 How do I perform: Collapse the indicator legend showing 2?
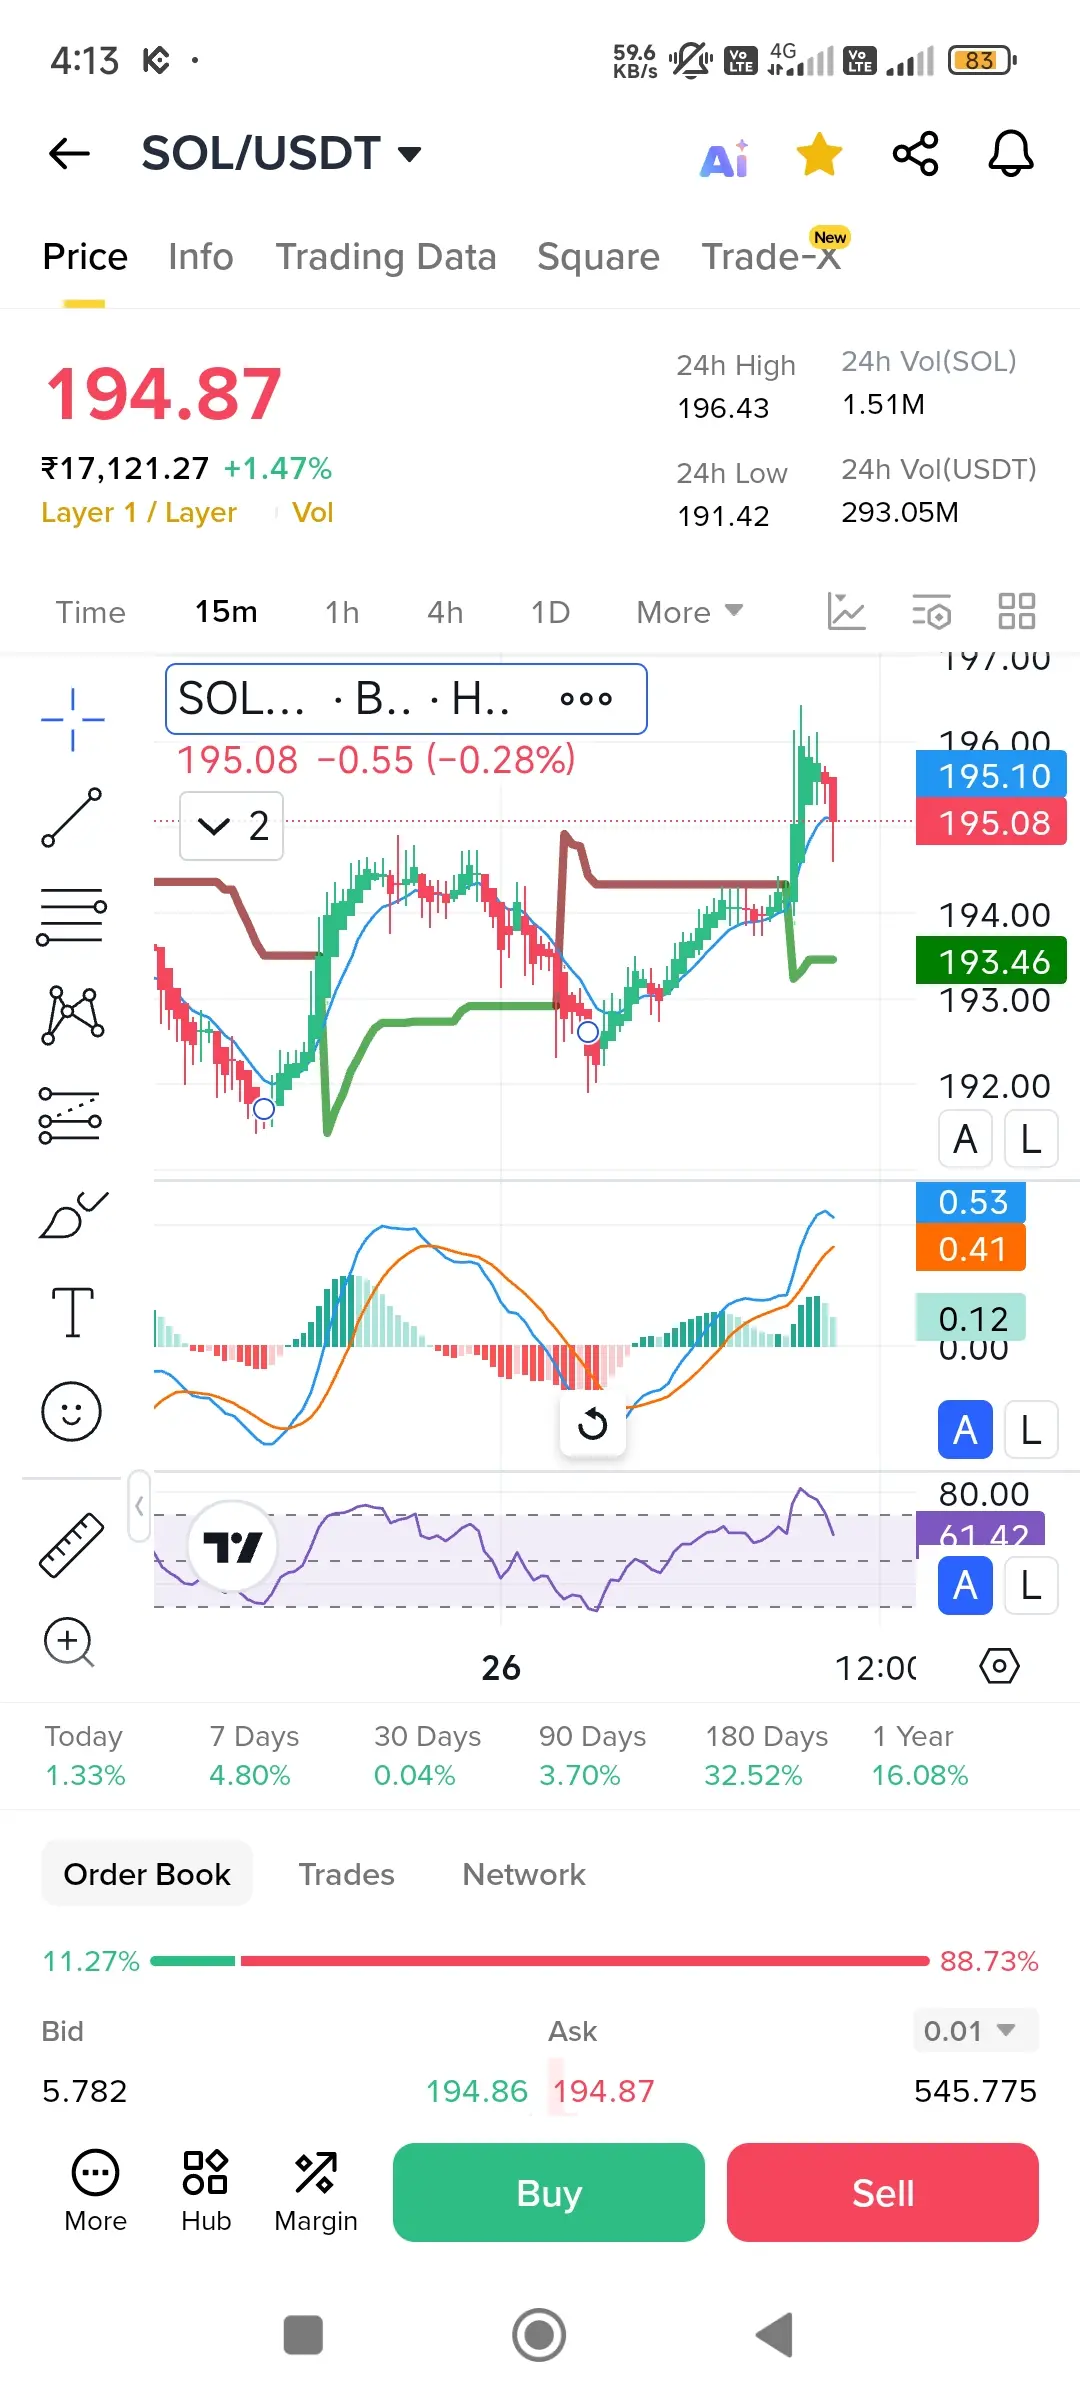[x=231, y=826]
